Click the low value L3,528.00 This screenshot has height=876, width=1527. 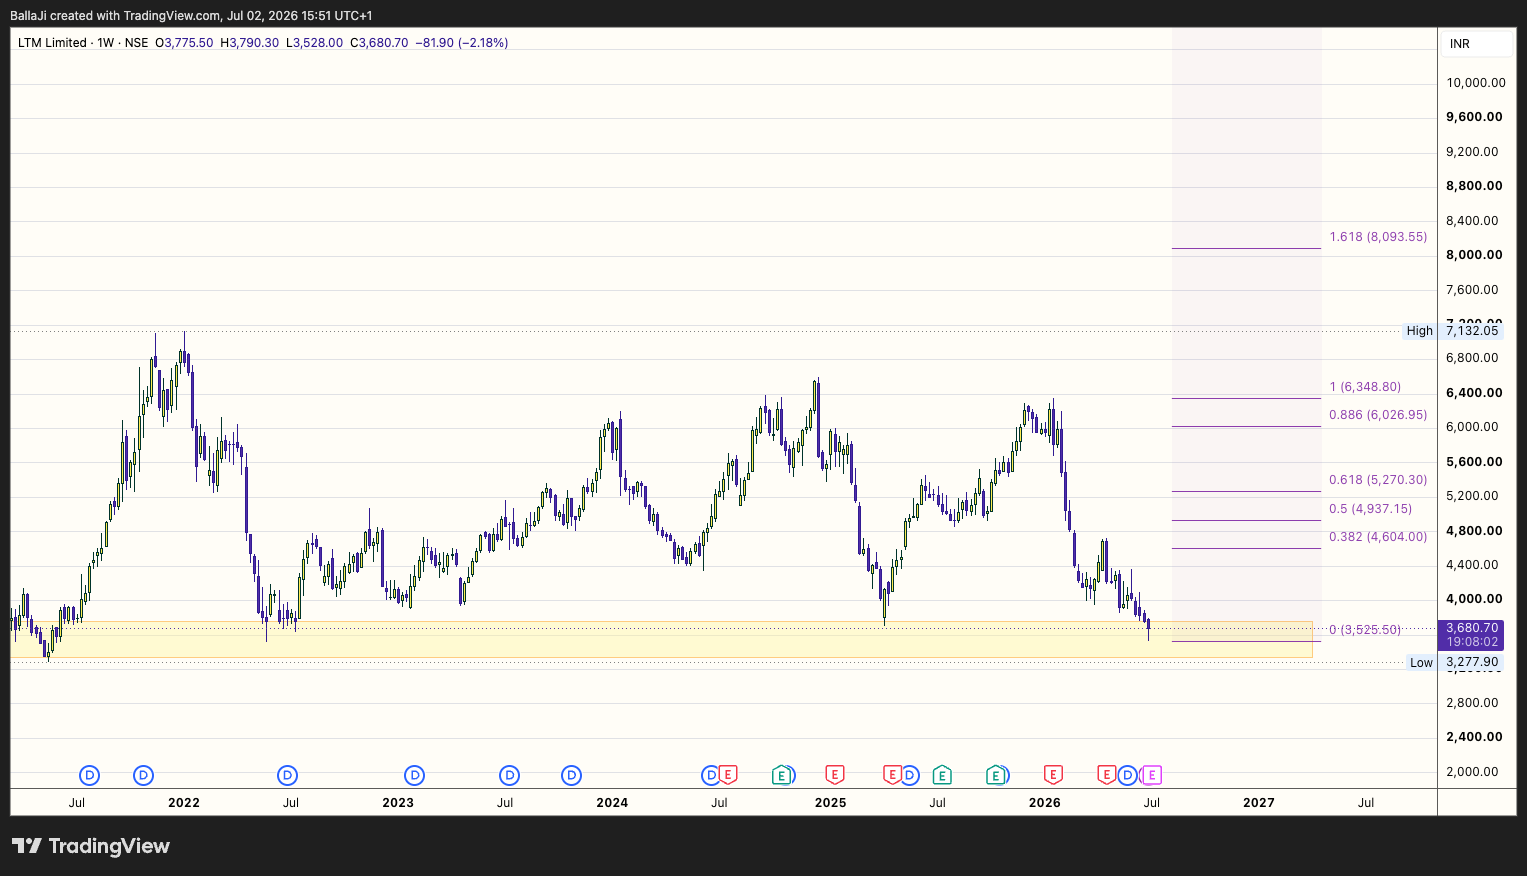[x=314, y=43]
